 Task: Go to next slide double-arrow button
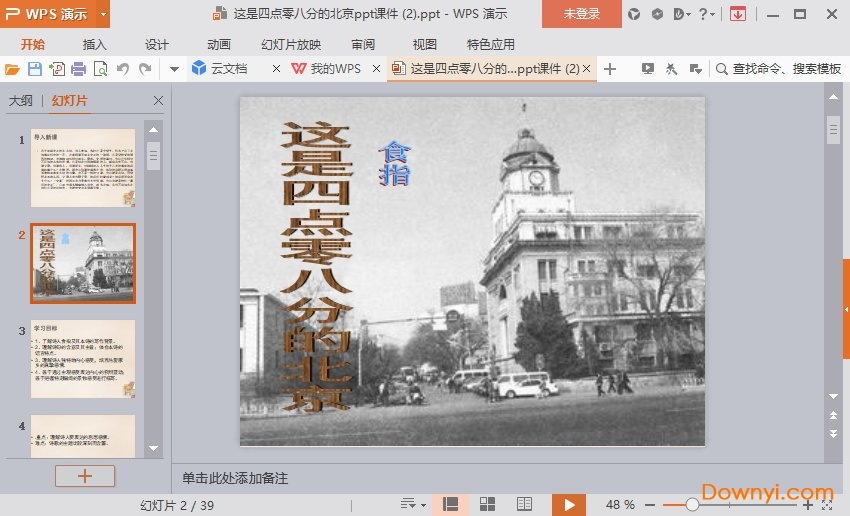tap(833, 434)
